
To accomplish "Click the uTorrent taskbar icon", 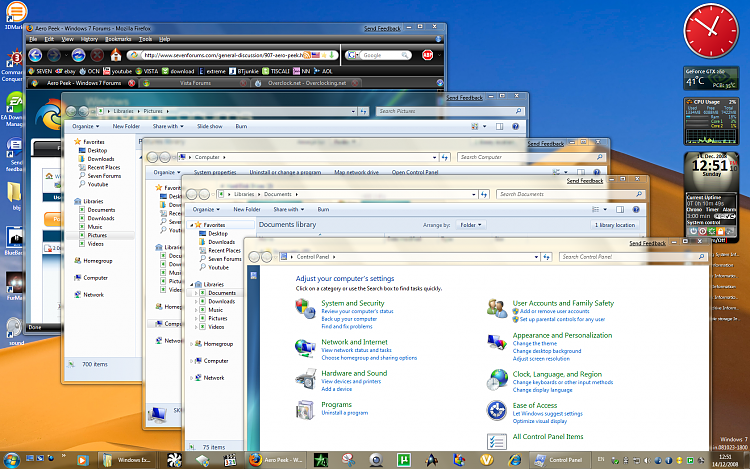I will (404, 460).
